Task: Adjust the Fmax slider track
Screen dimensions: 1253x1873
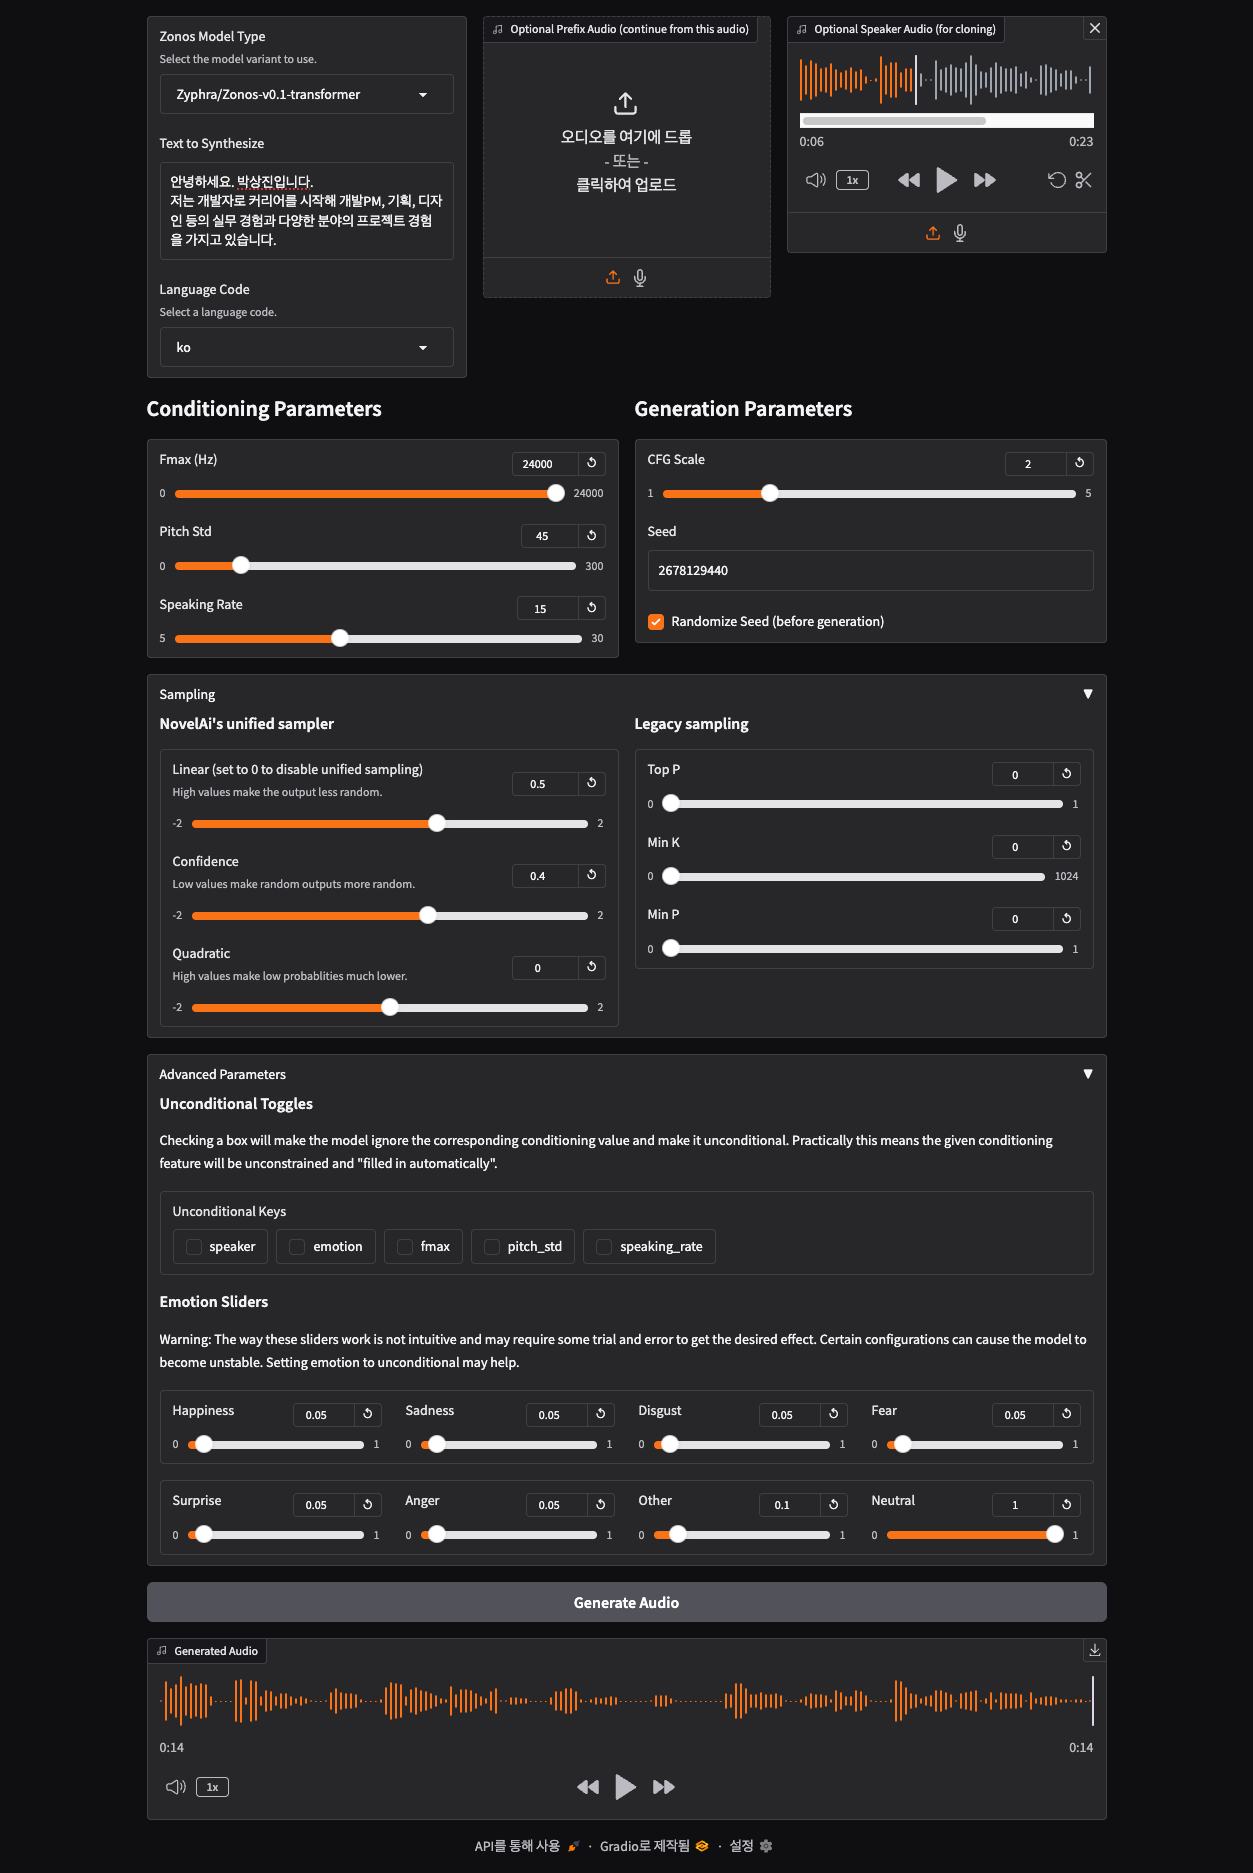Action: click(x=370, y=493)
